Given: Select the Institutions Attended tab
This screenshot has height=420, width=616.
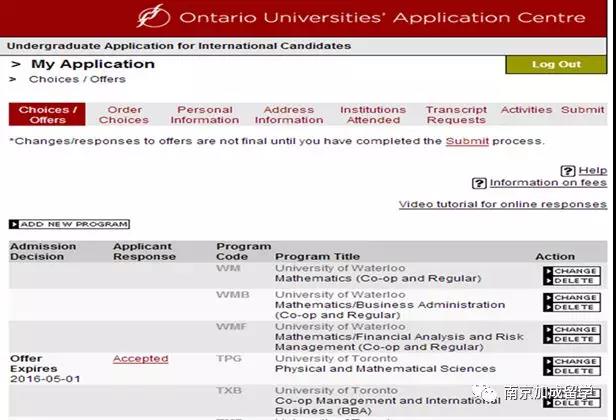Looking at the screenshot, I should tap(373, 115).
